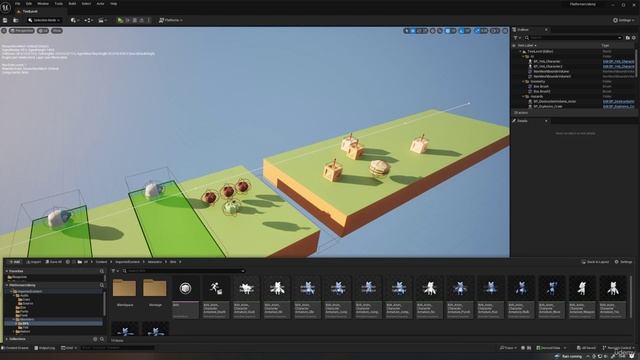Viewport: 640px width, 360px height.
Task: Toggle world/local coordinate space icon
Action: coord(433,31)
